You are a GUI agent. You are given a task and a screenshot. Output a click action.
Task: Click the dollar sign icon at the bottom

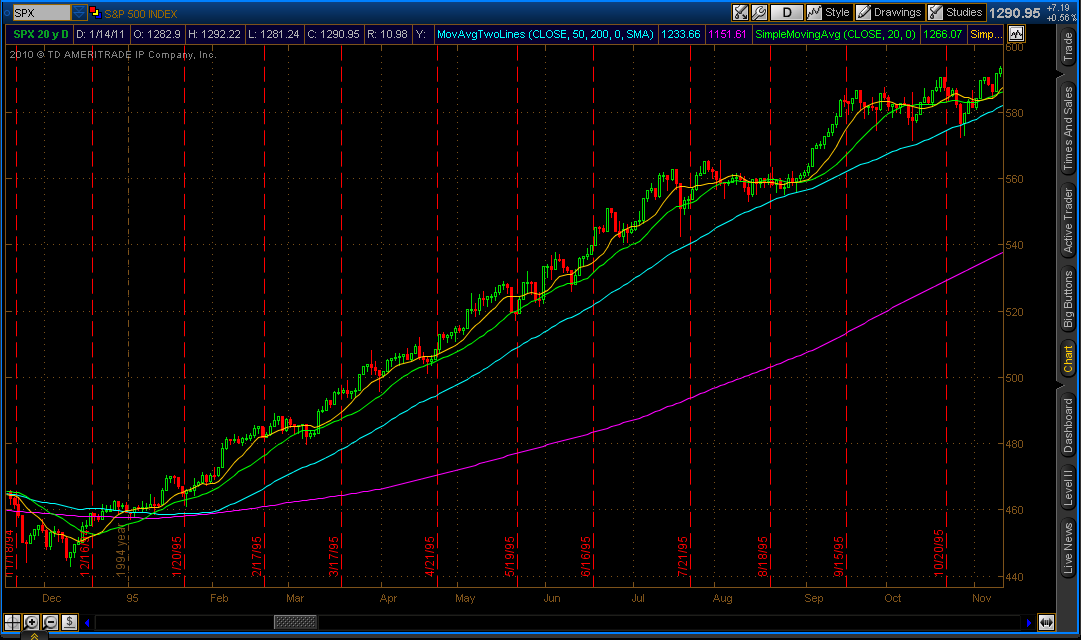point(69,622)
